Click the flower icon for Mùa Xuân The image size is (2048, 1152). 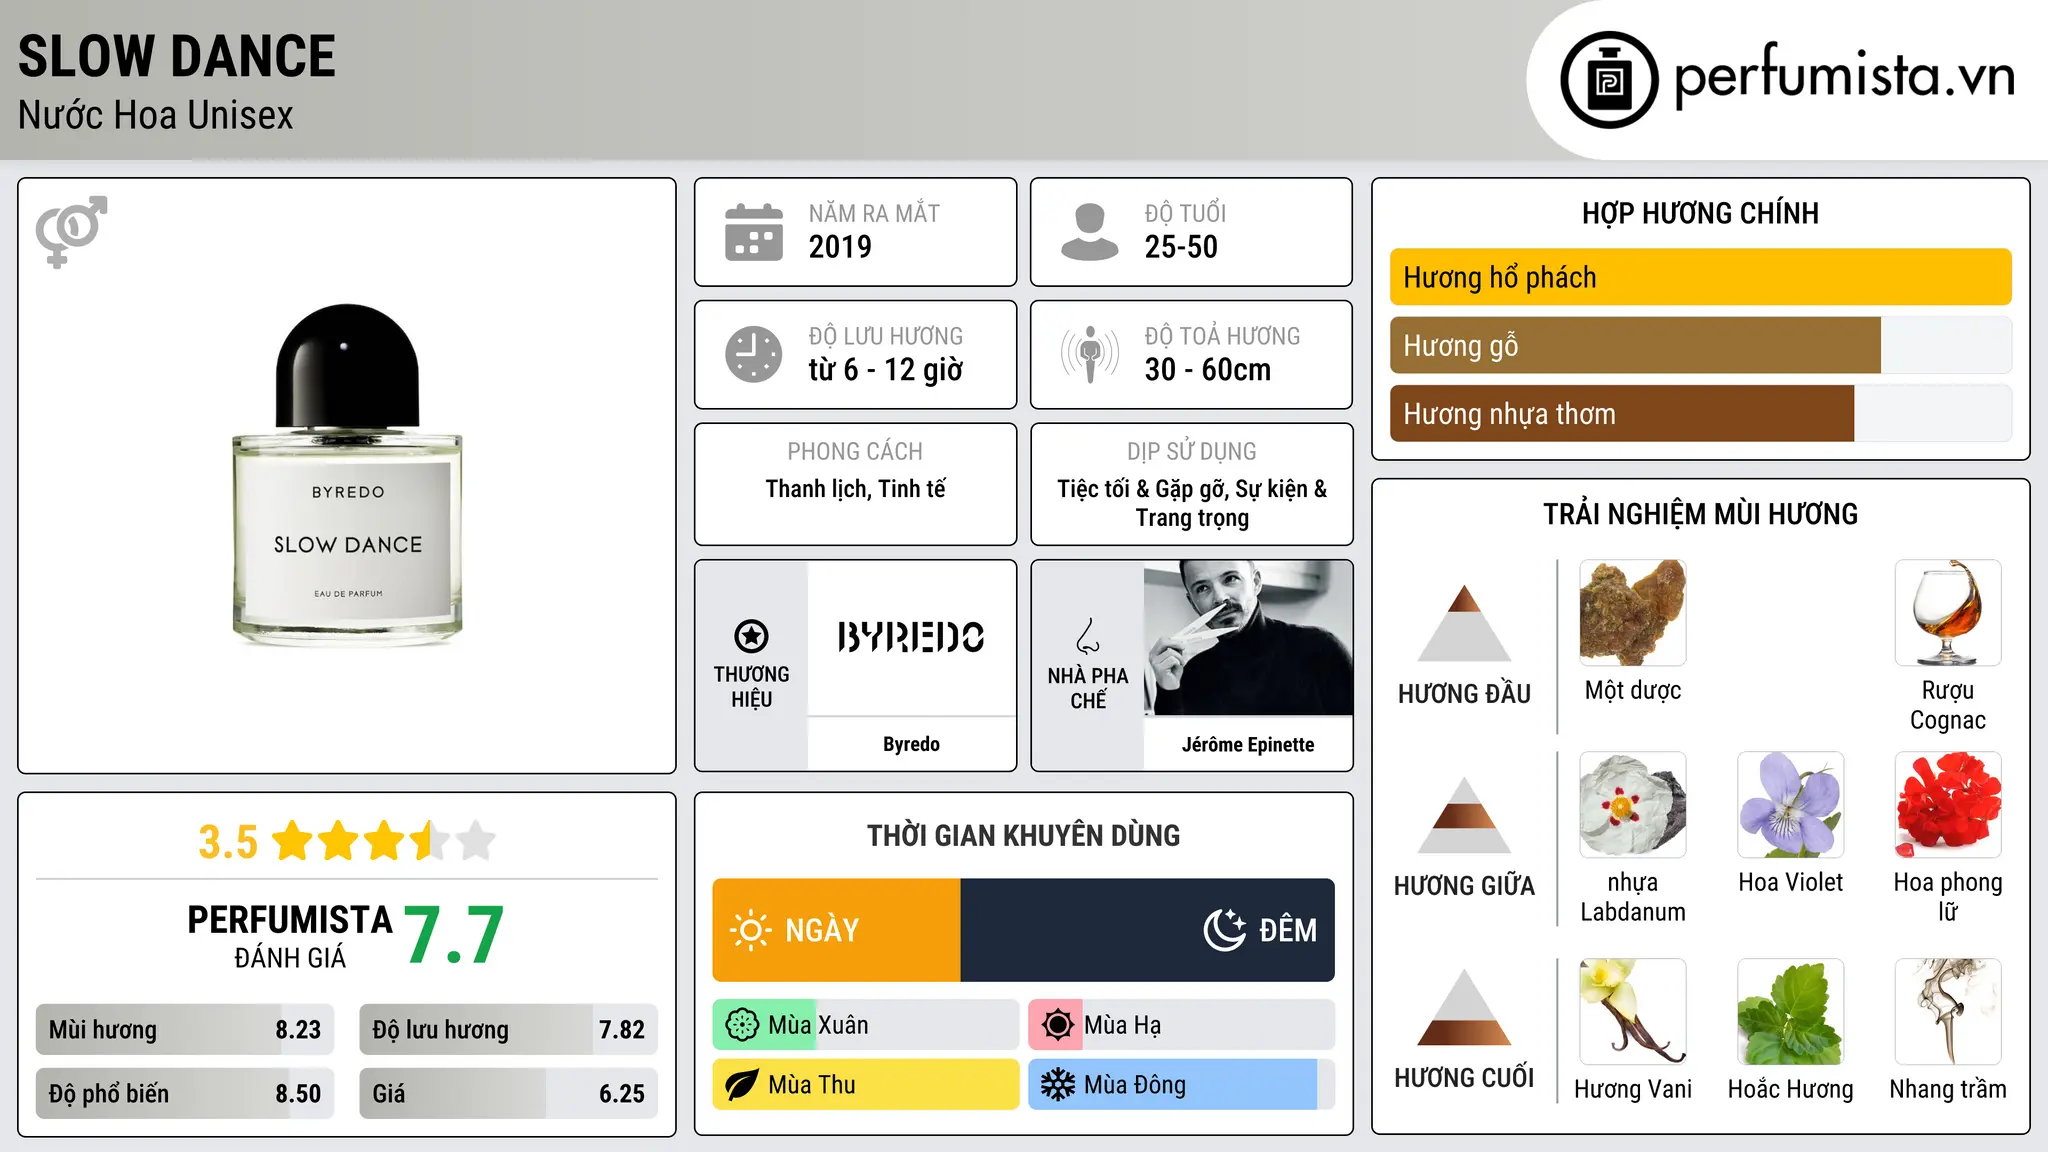coord(741,1025)
